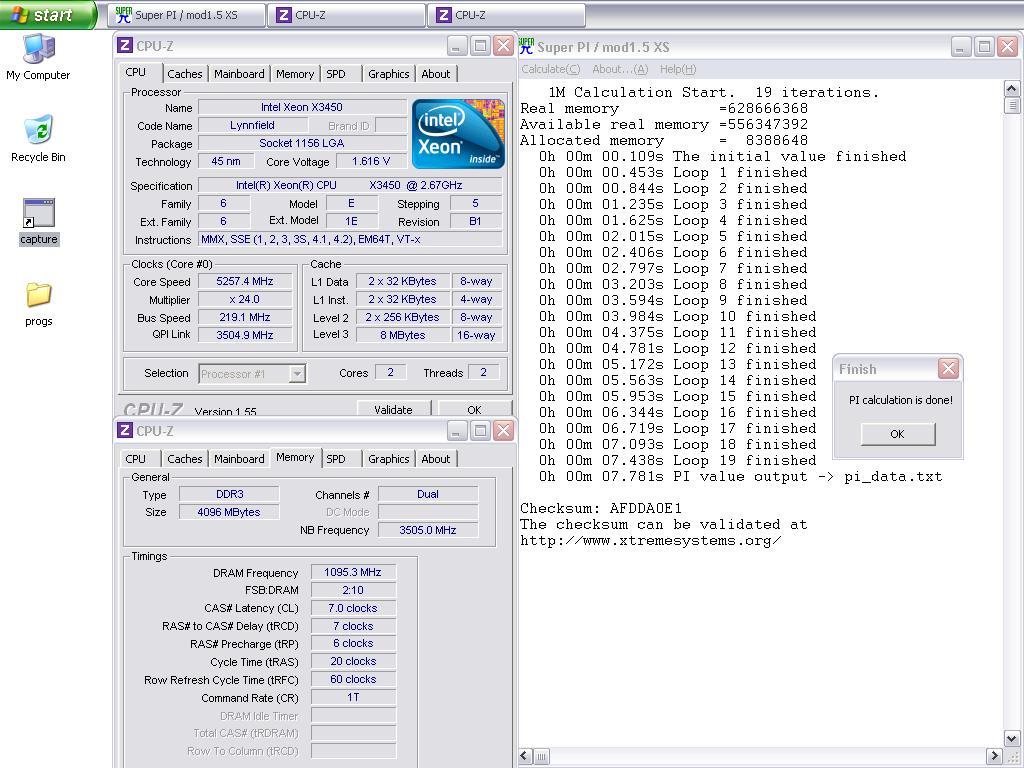Click the Channels # value Dual
The width and height of the screenshot is (1024, 768).
[x=428, y=494]
